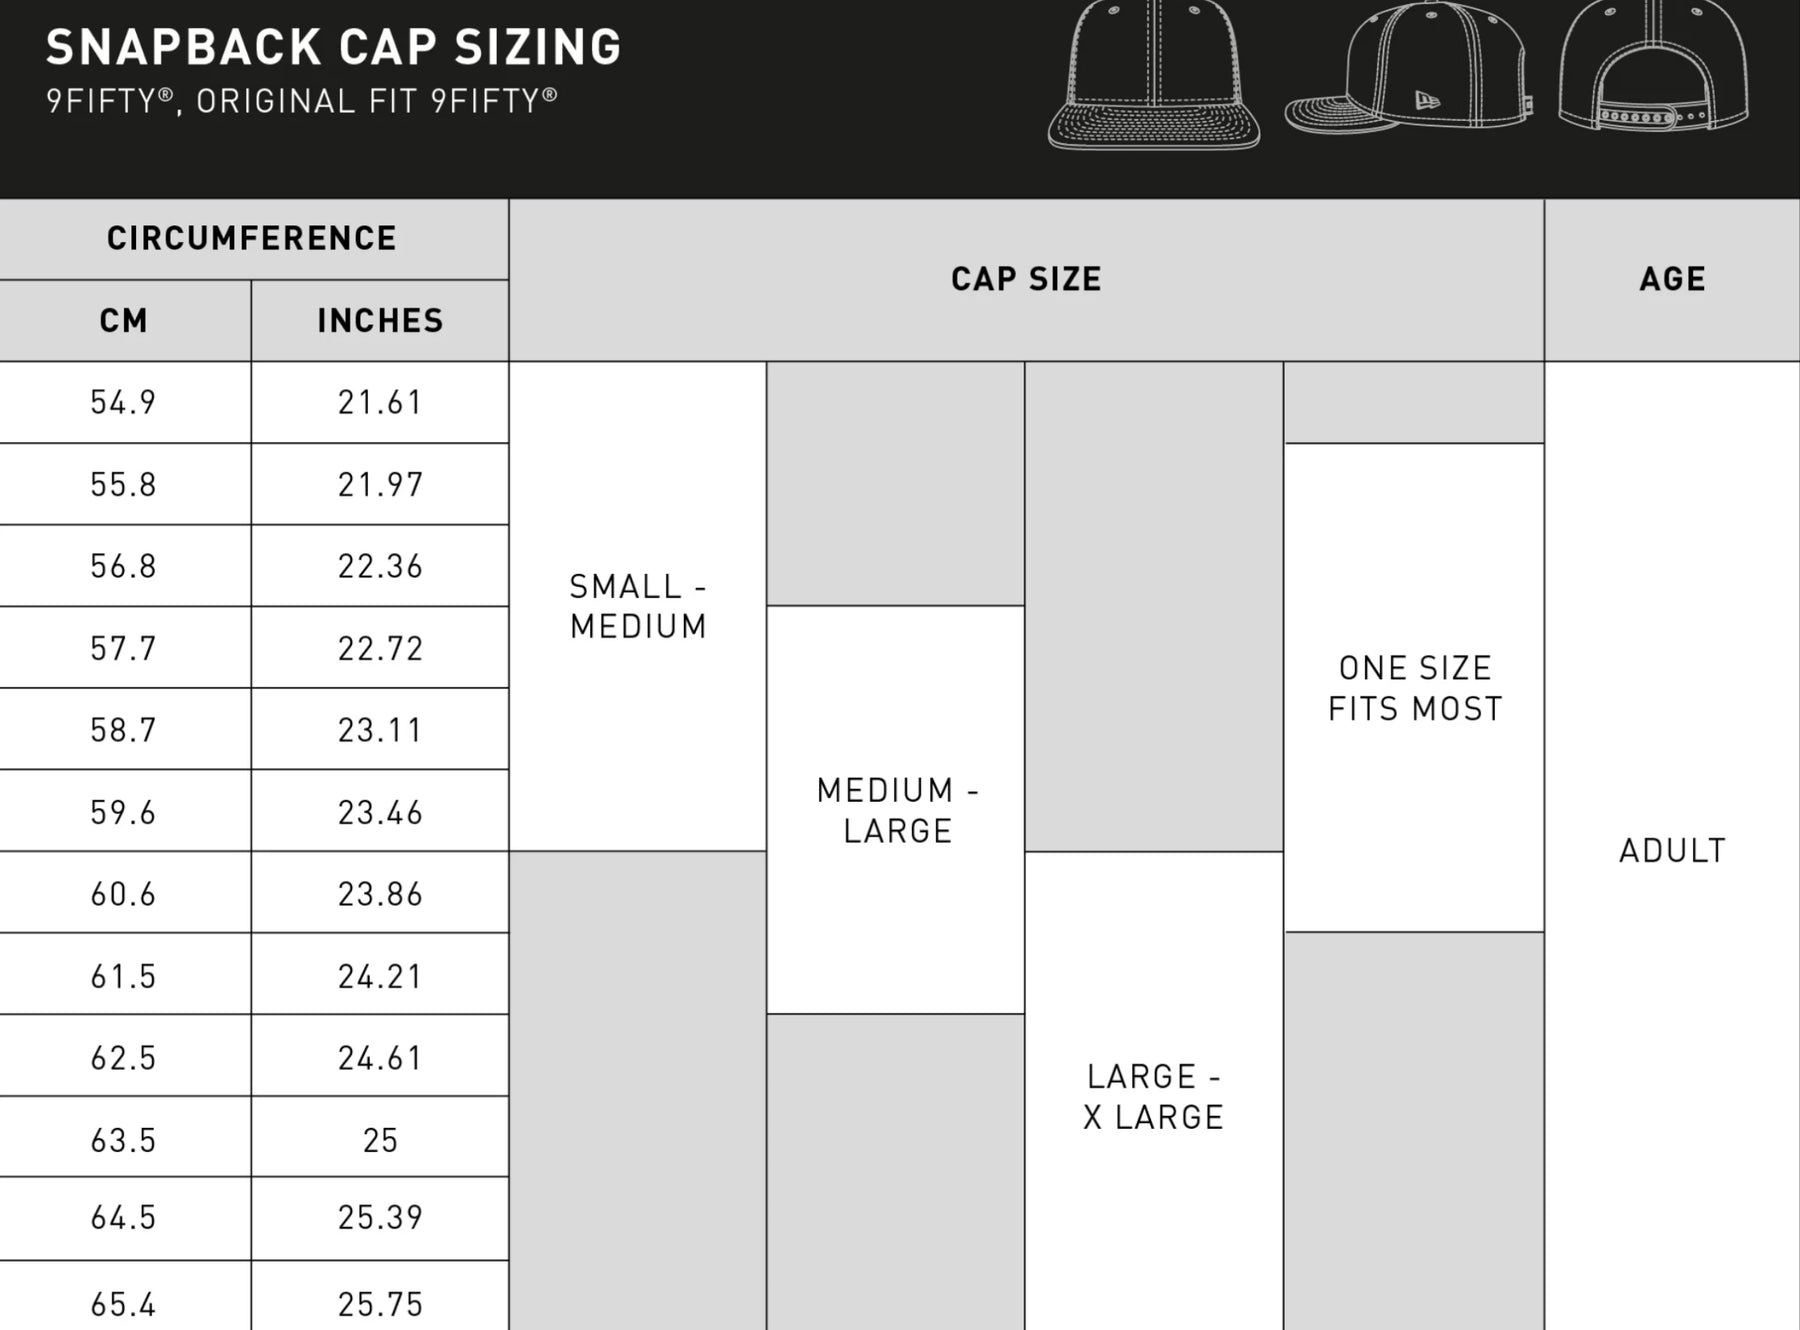The image size is (1800, 1330).
Task: Click the front-view cap illustration
Action: 1153,78
